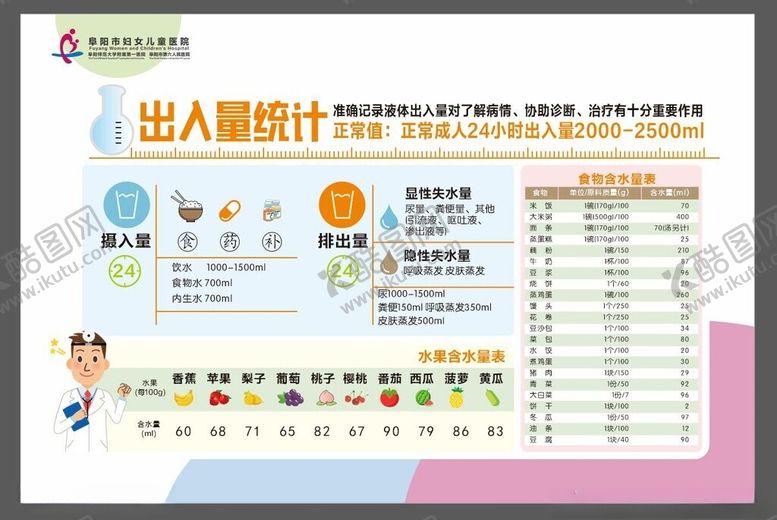This screenshot has height=520, width=777.
Task: Select the circled 药 character
Action: (x=229, y=242)
